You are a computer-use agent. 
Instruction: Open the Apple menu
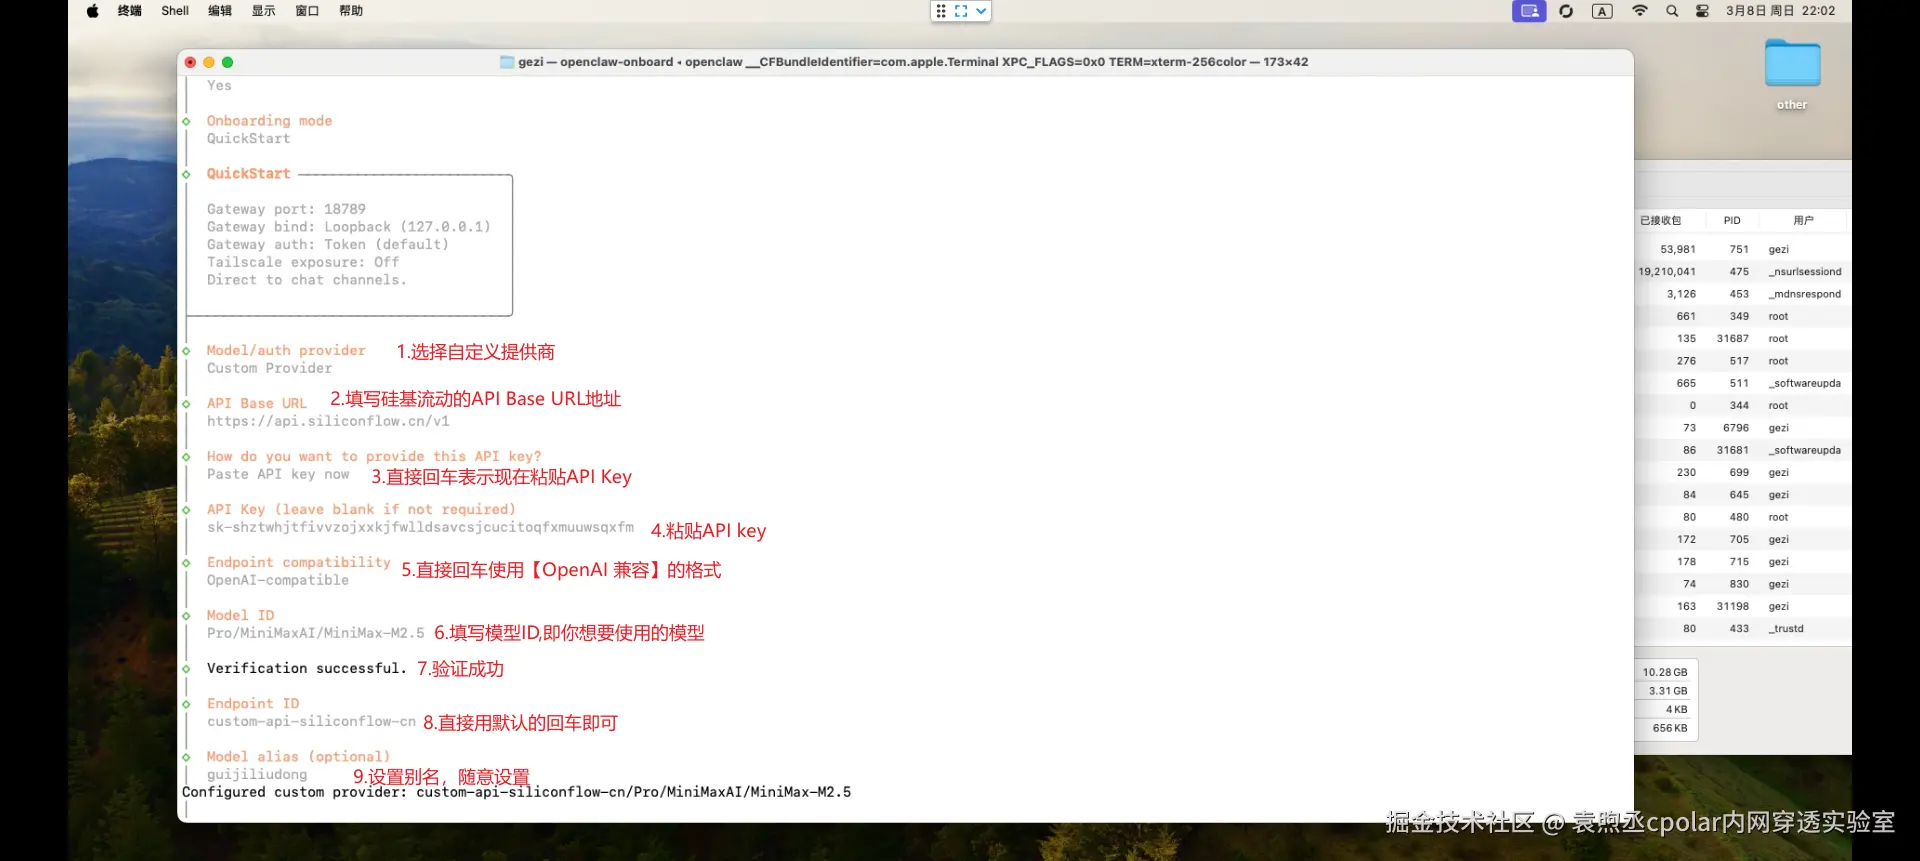(x=93, y=11)
